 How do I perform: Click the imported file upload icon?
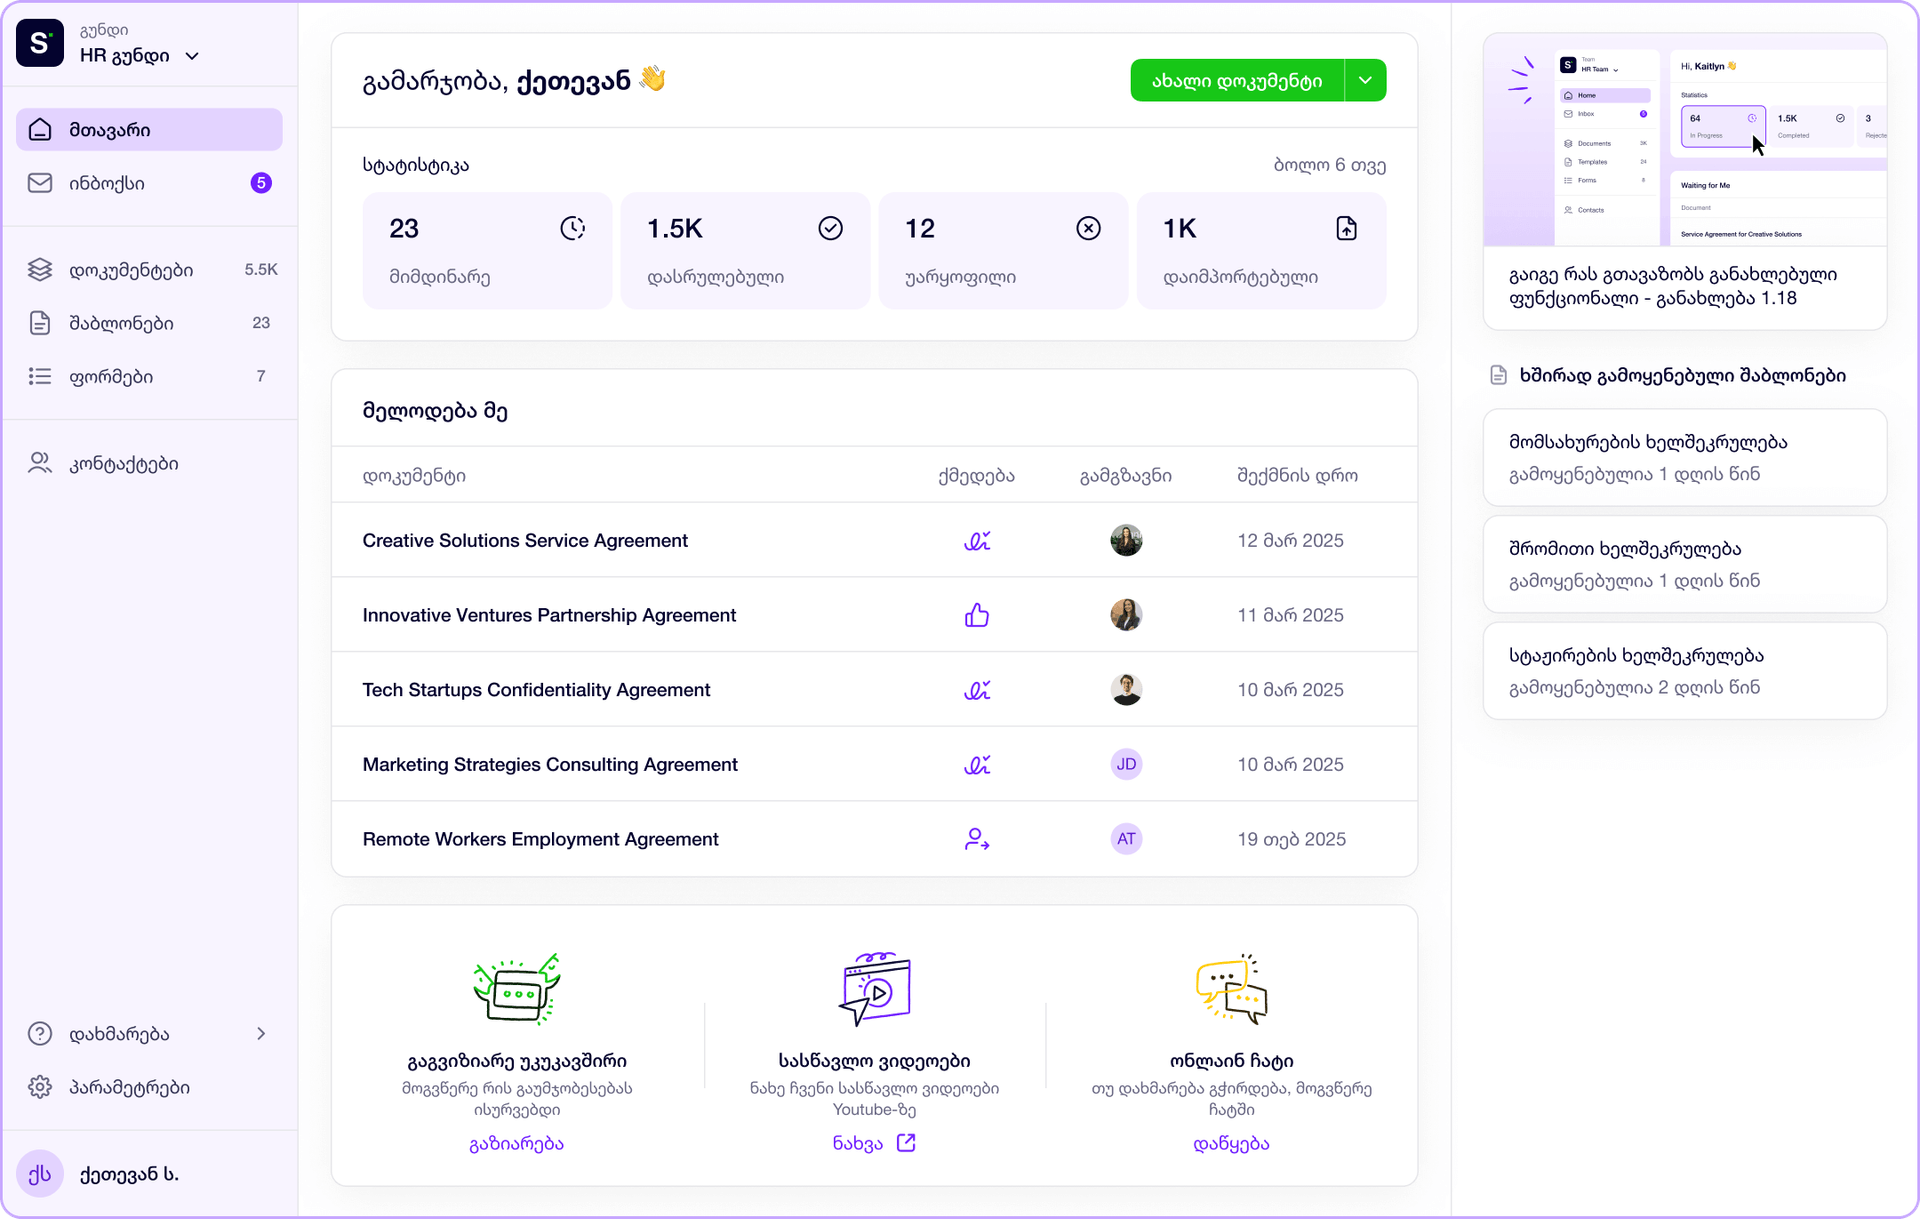coord(1347,229)
